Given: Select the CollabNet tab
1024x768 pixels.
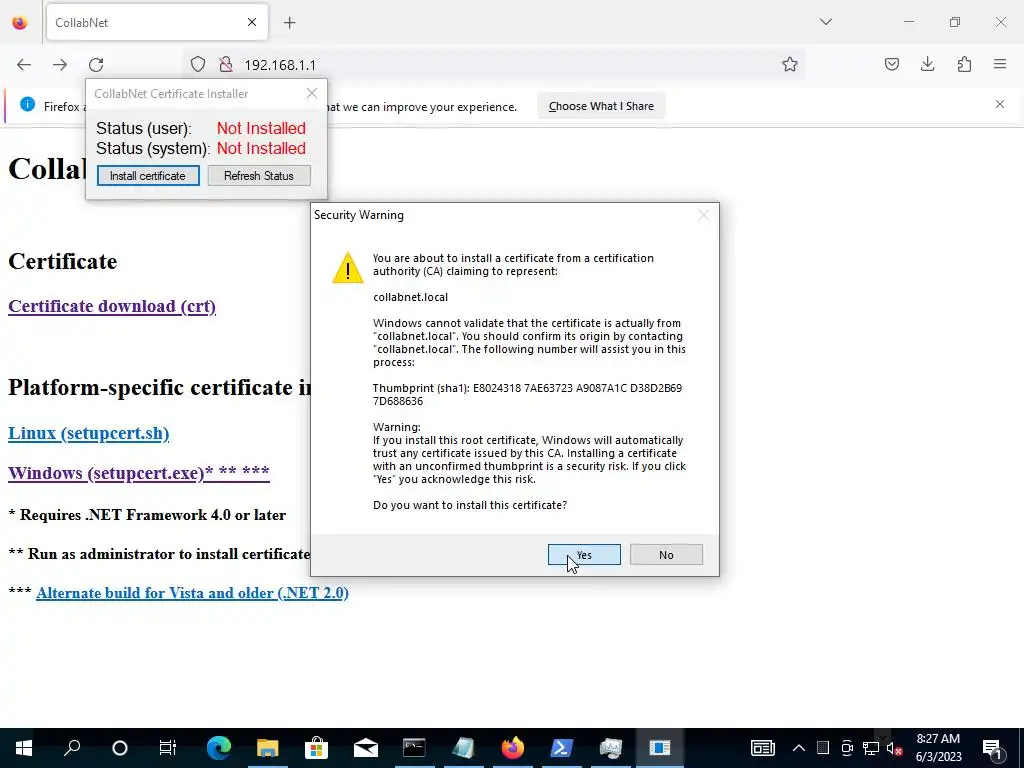Looking at the screenshot, I should coord(157,22).
